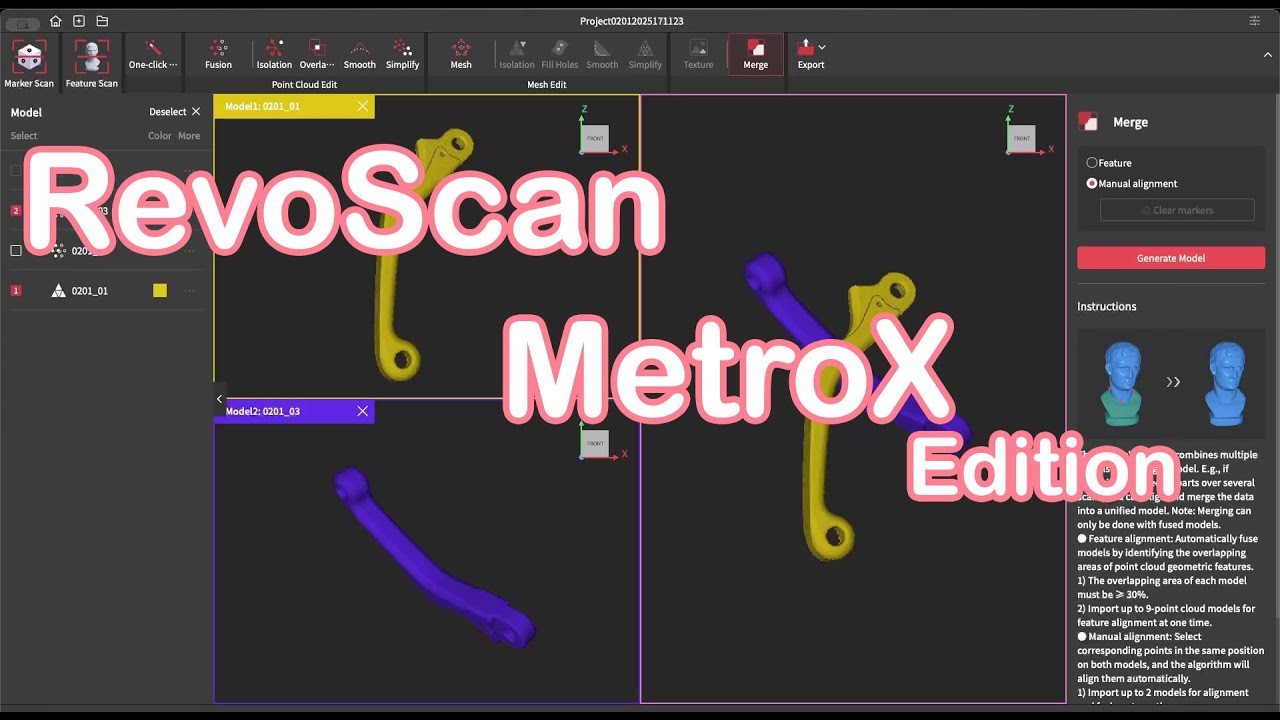Click the Instructions heading
Screen dimensions: 1280x720
pos(1107,306)
